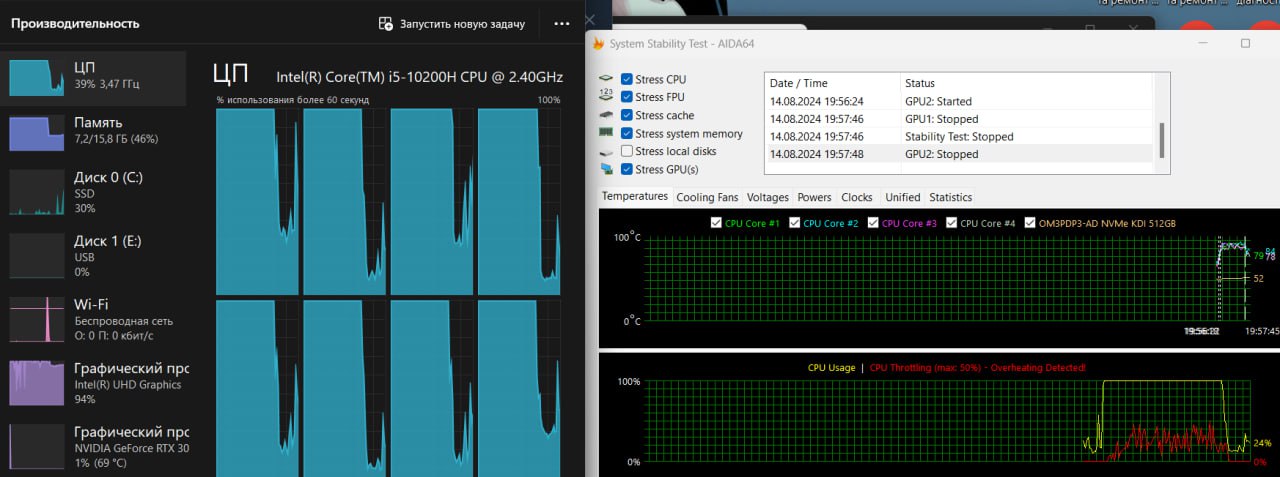Select the Disk 0 (C:) graph thumbnail
Screen dimensions: 1280x477
37,192
